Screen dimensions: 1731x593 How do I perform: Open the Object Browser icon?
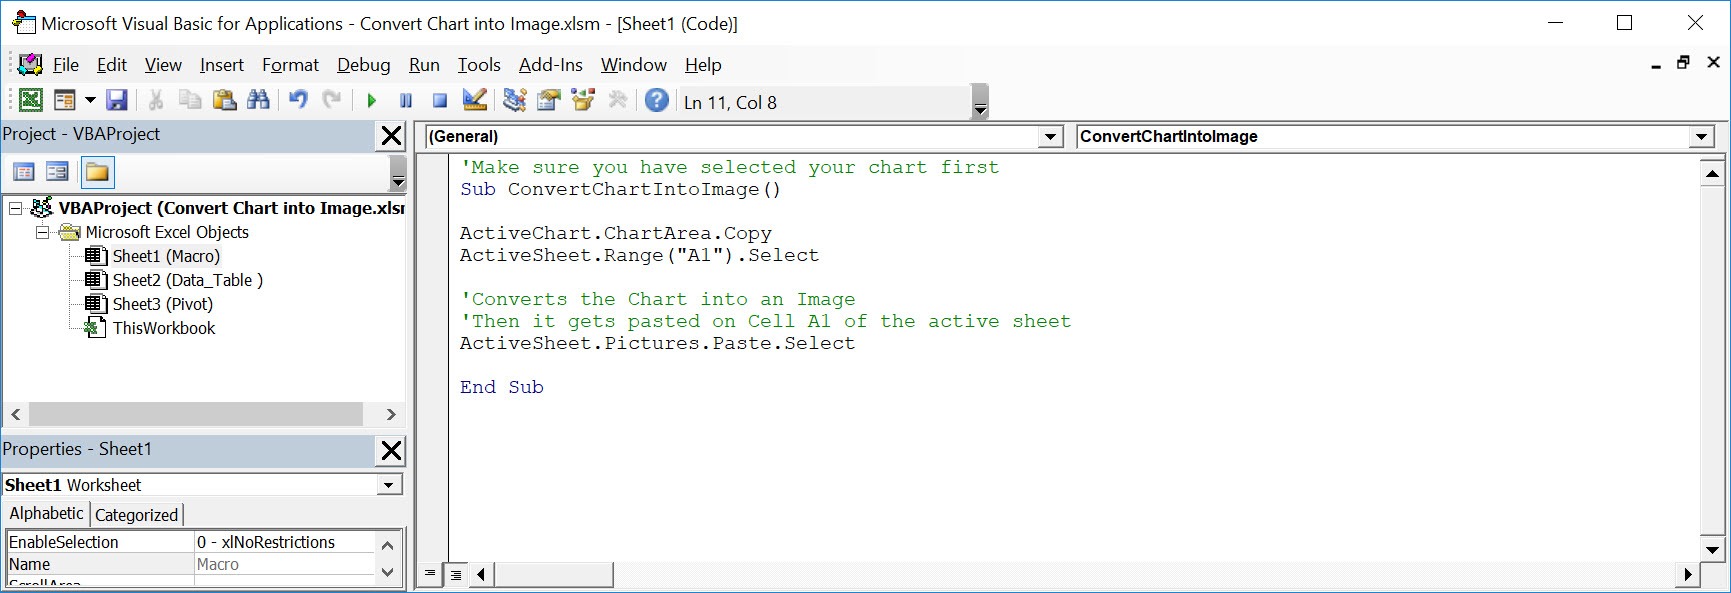[583, 100]
